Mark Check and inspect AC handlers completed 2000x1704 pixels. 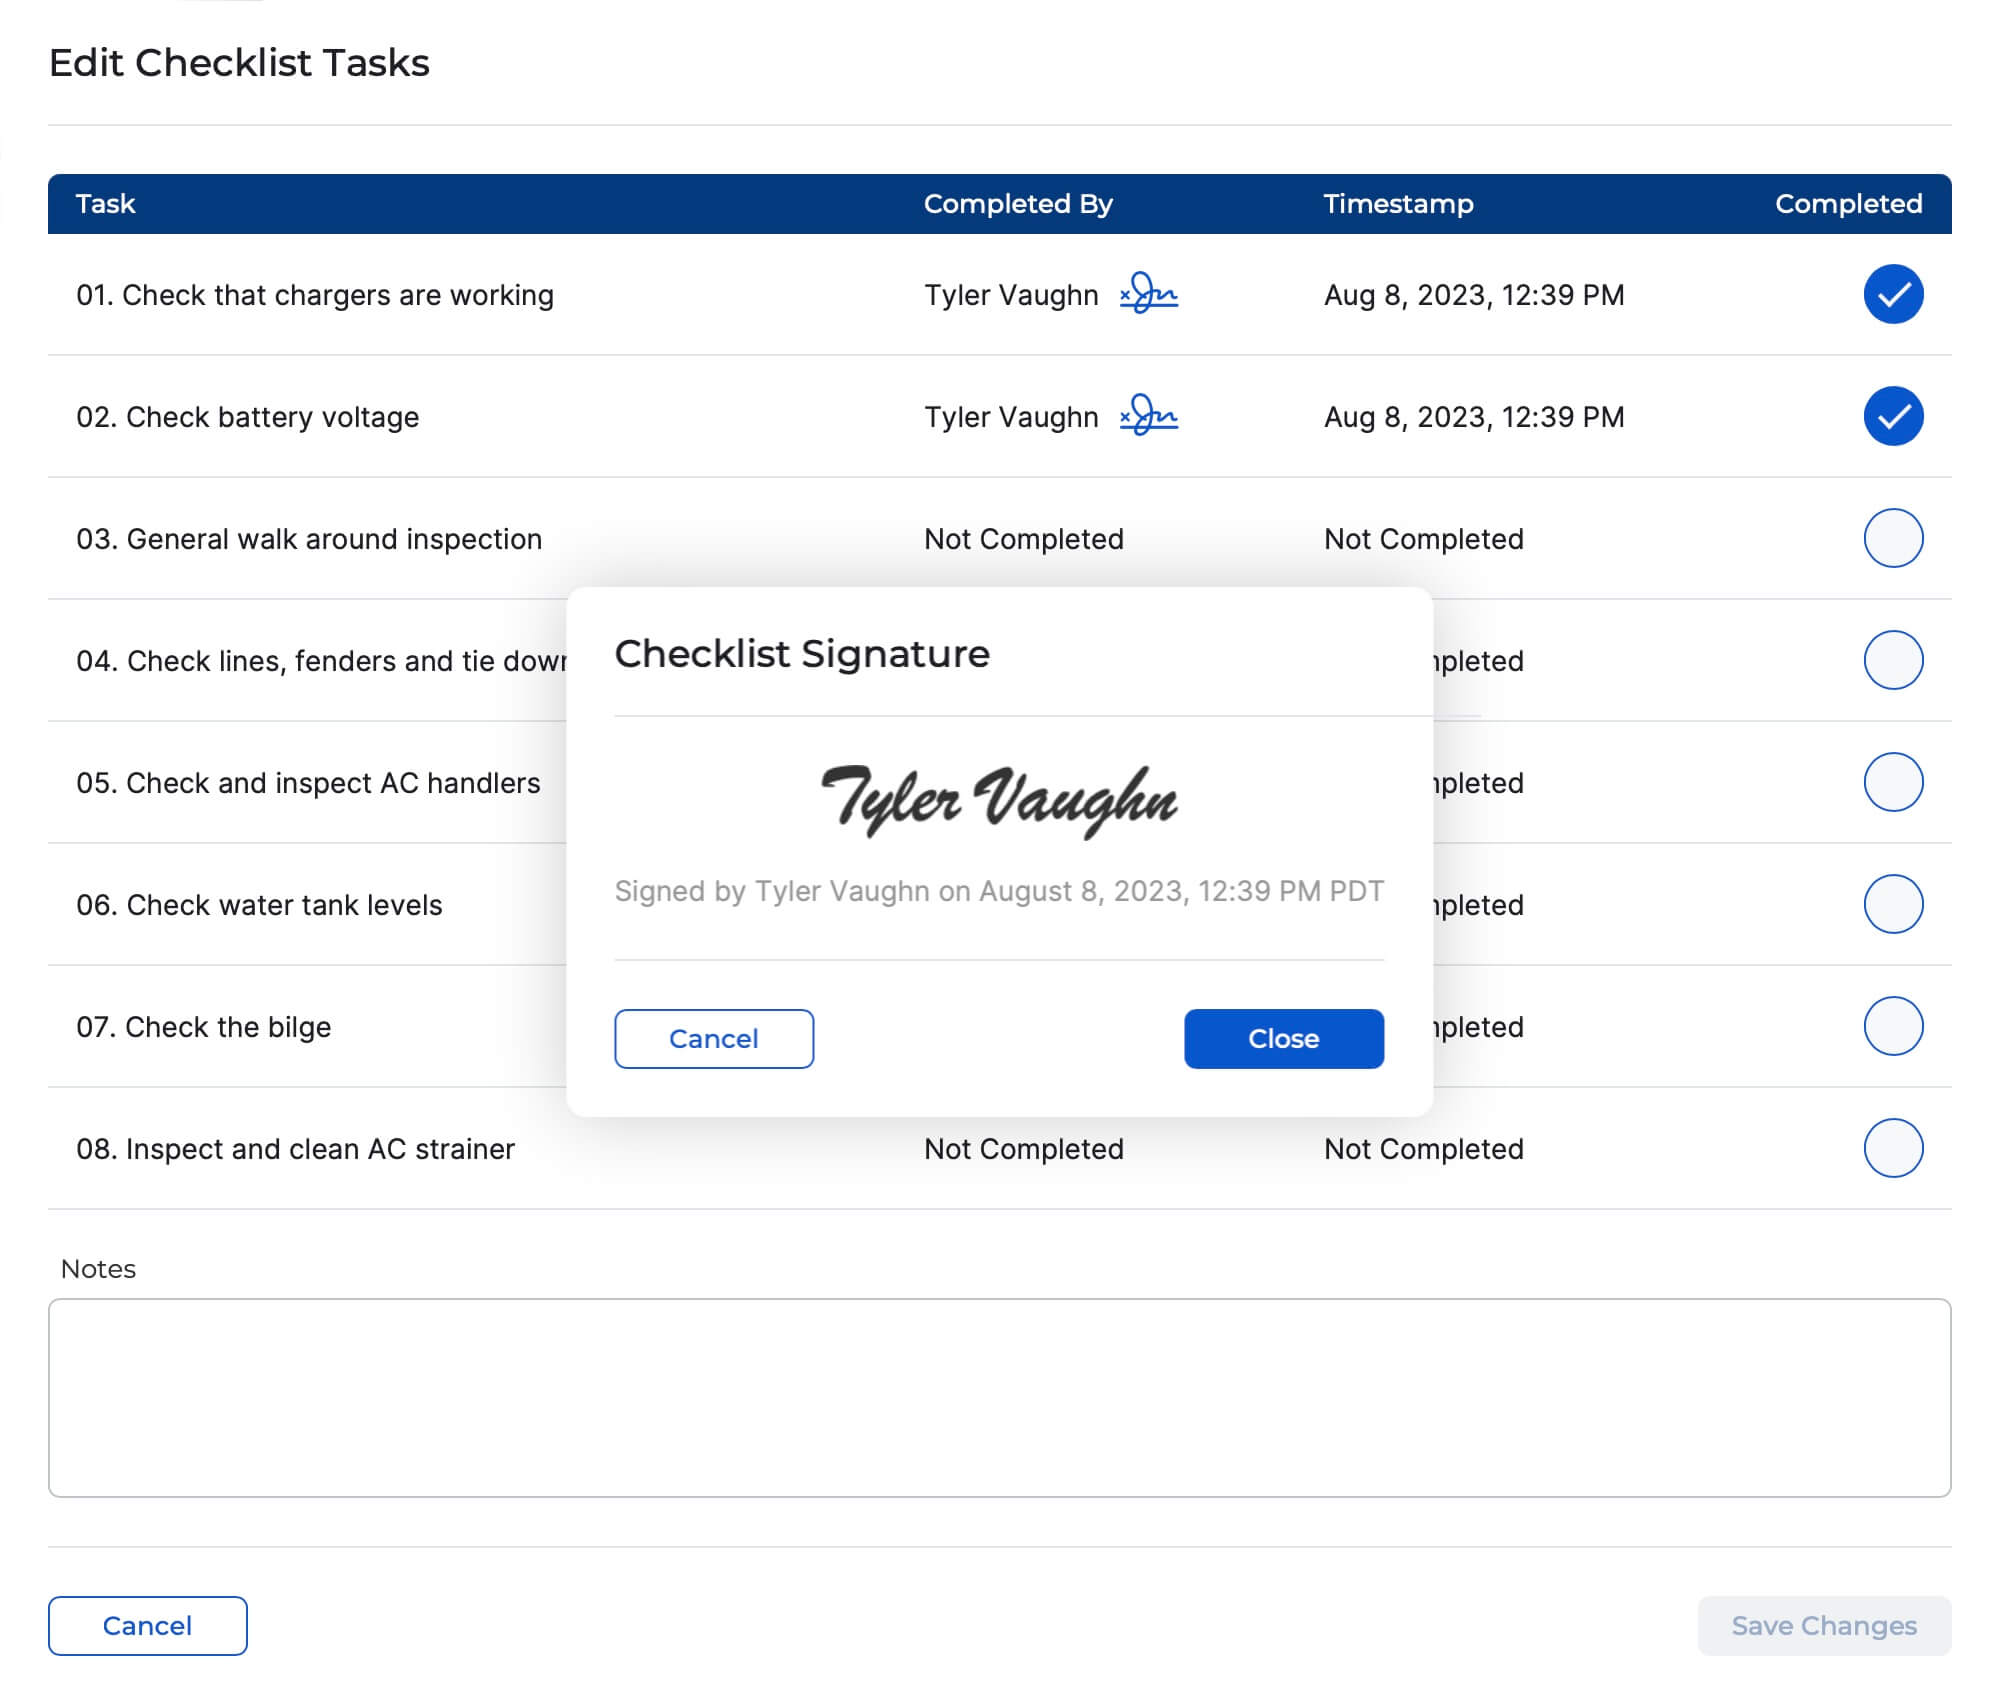pos(1892,782)
